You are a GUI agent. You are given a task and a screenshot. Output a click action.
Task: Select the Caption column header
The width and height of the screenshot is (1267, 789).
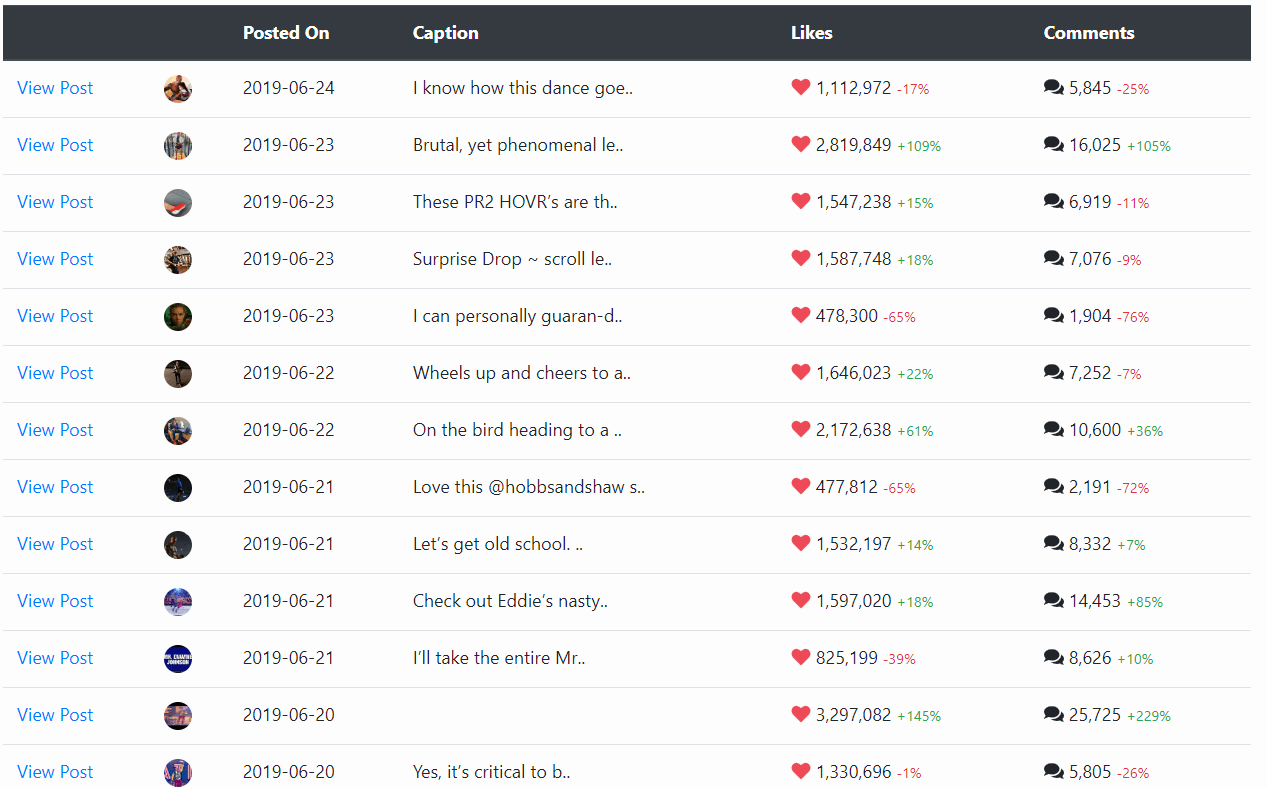[x=445, y=32]
